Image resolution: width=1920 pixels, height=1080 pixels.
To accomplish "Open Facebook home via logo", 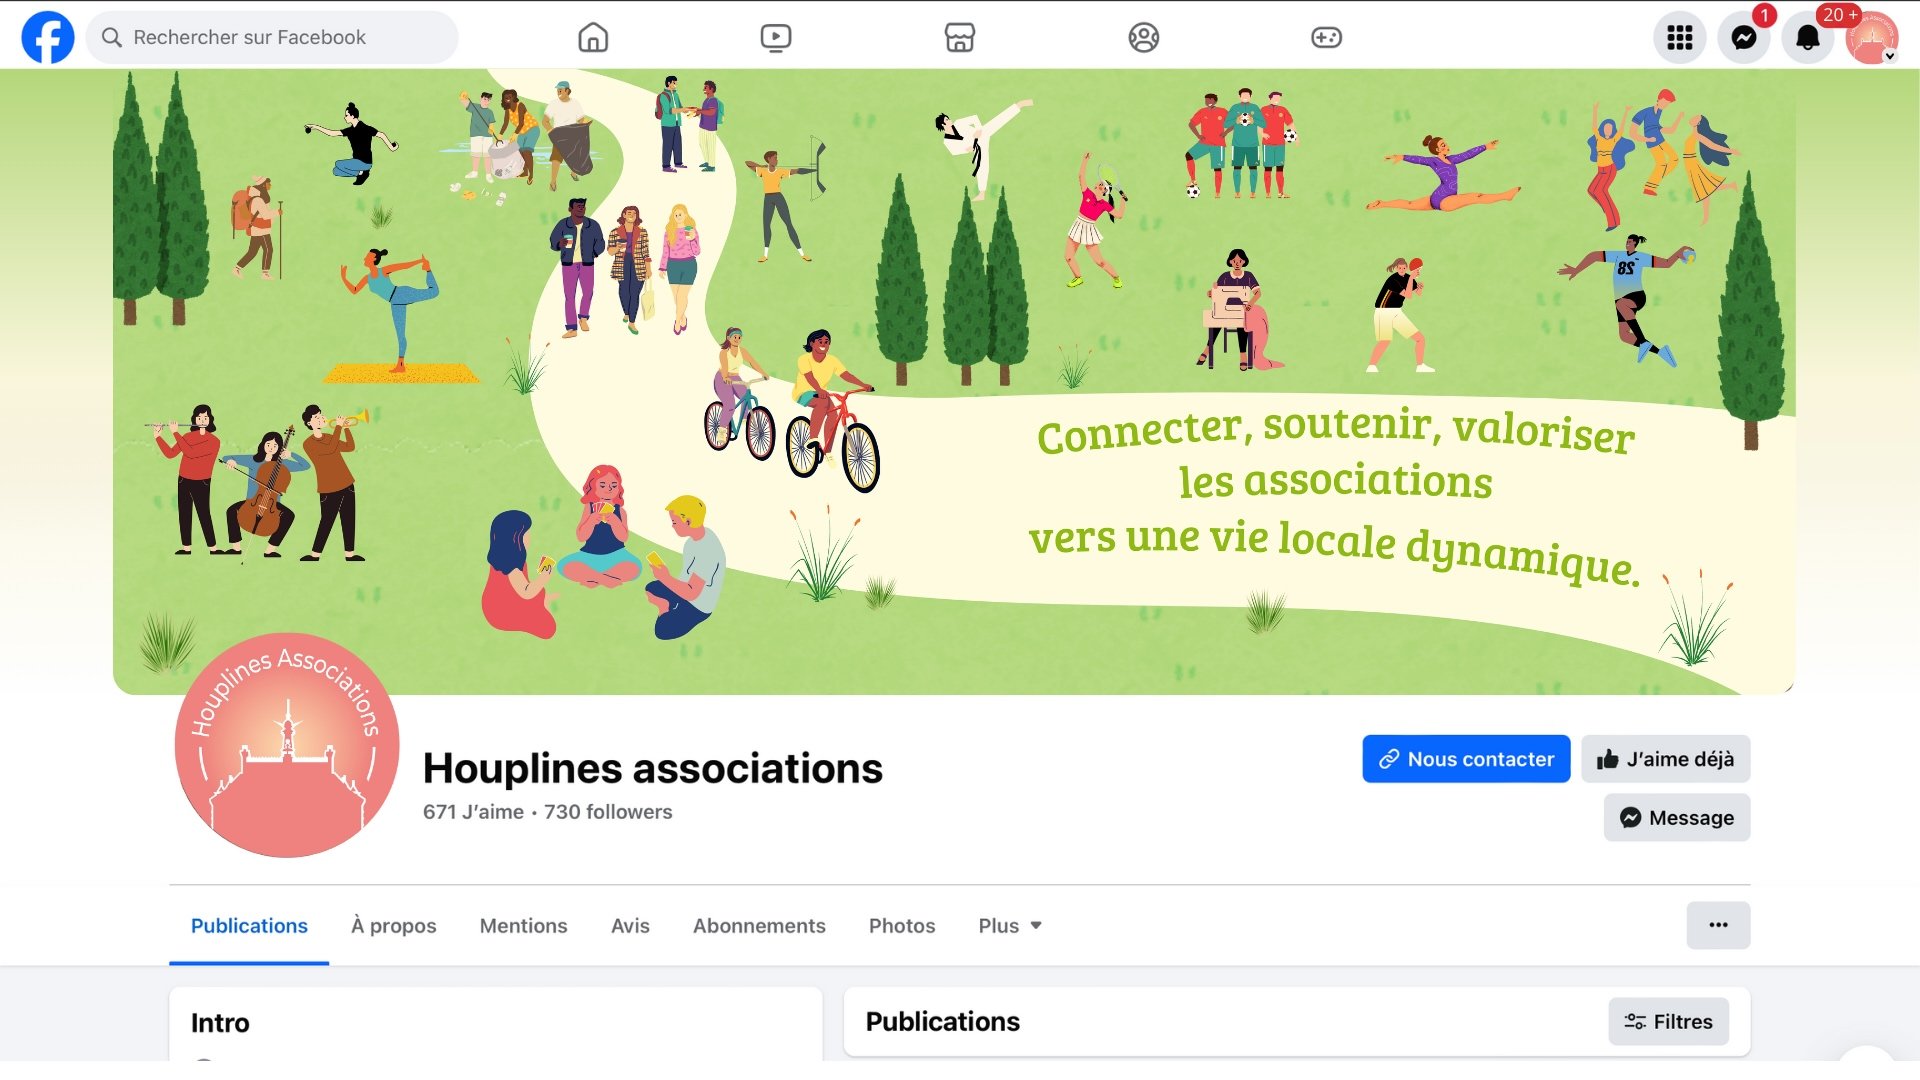I will point(48,37).
